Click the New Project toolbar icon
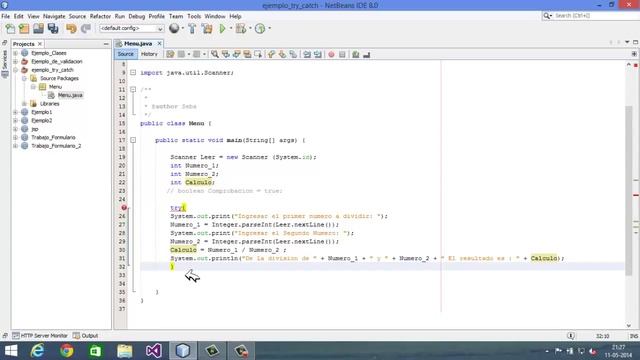 coord(24,29)
